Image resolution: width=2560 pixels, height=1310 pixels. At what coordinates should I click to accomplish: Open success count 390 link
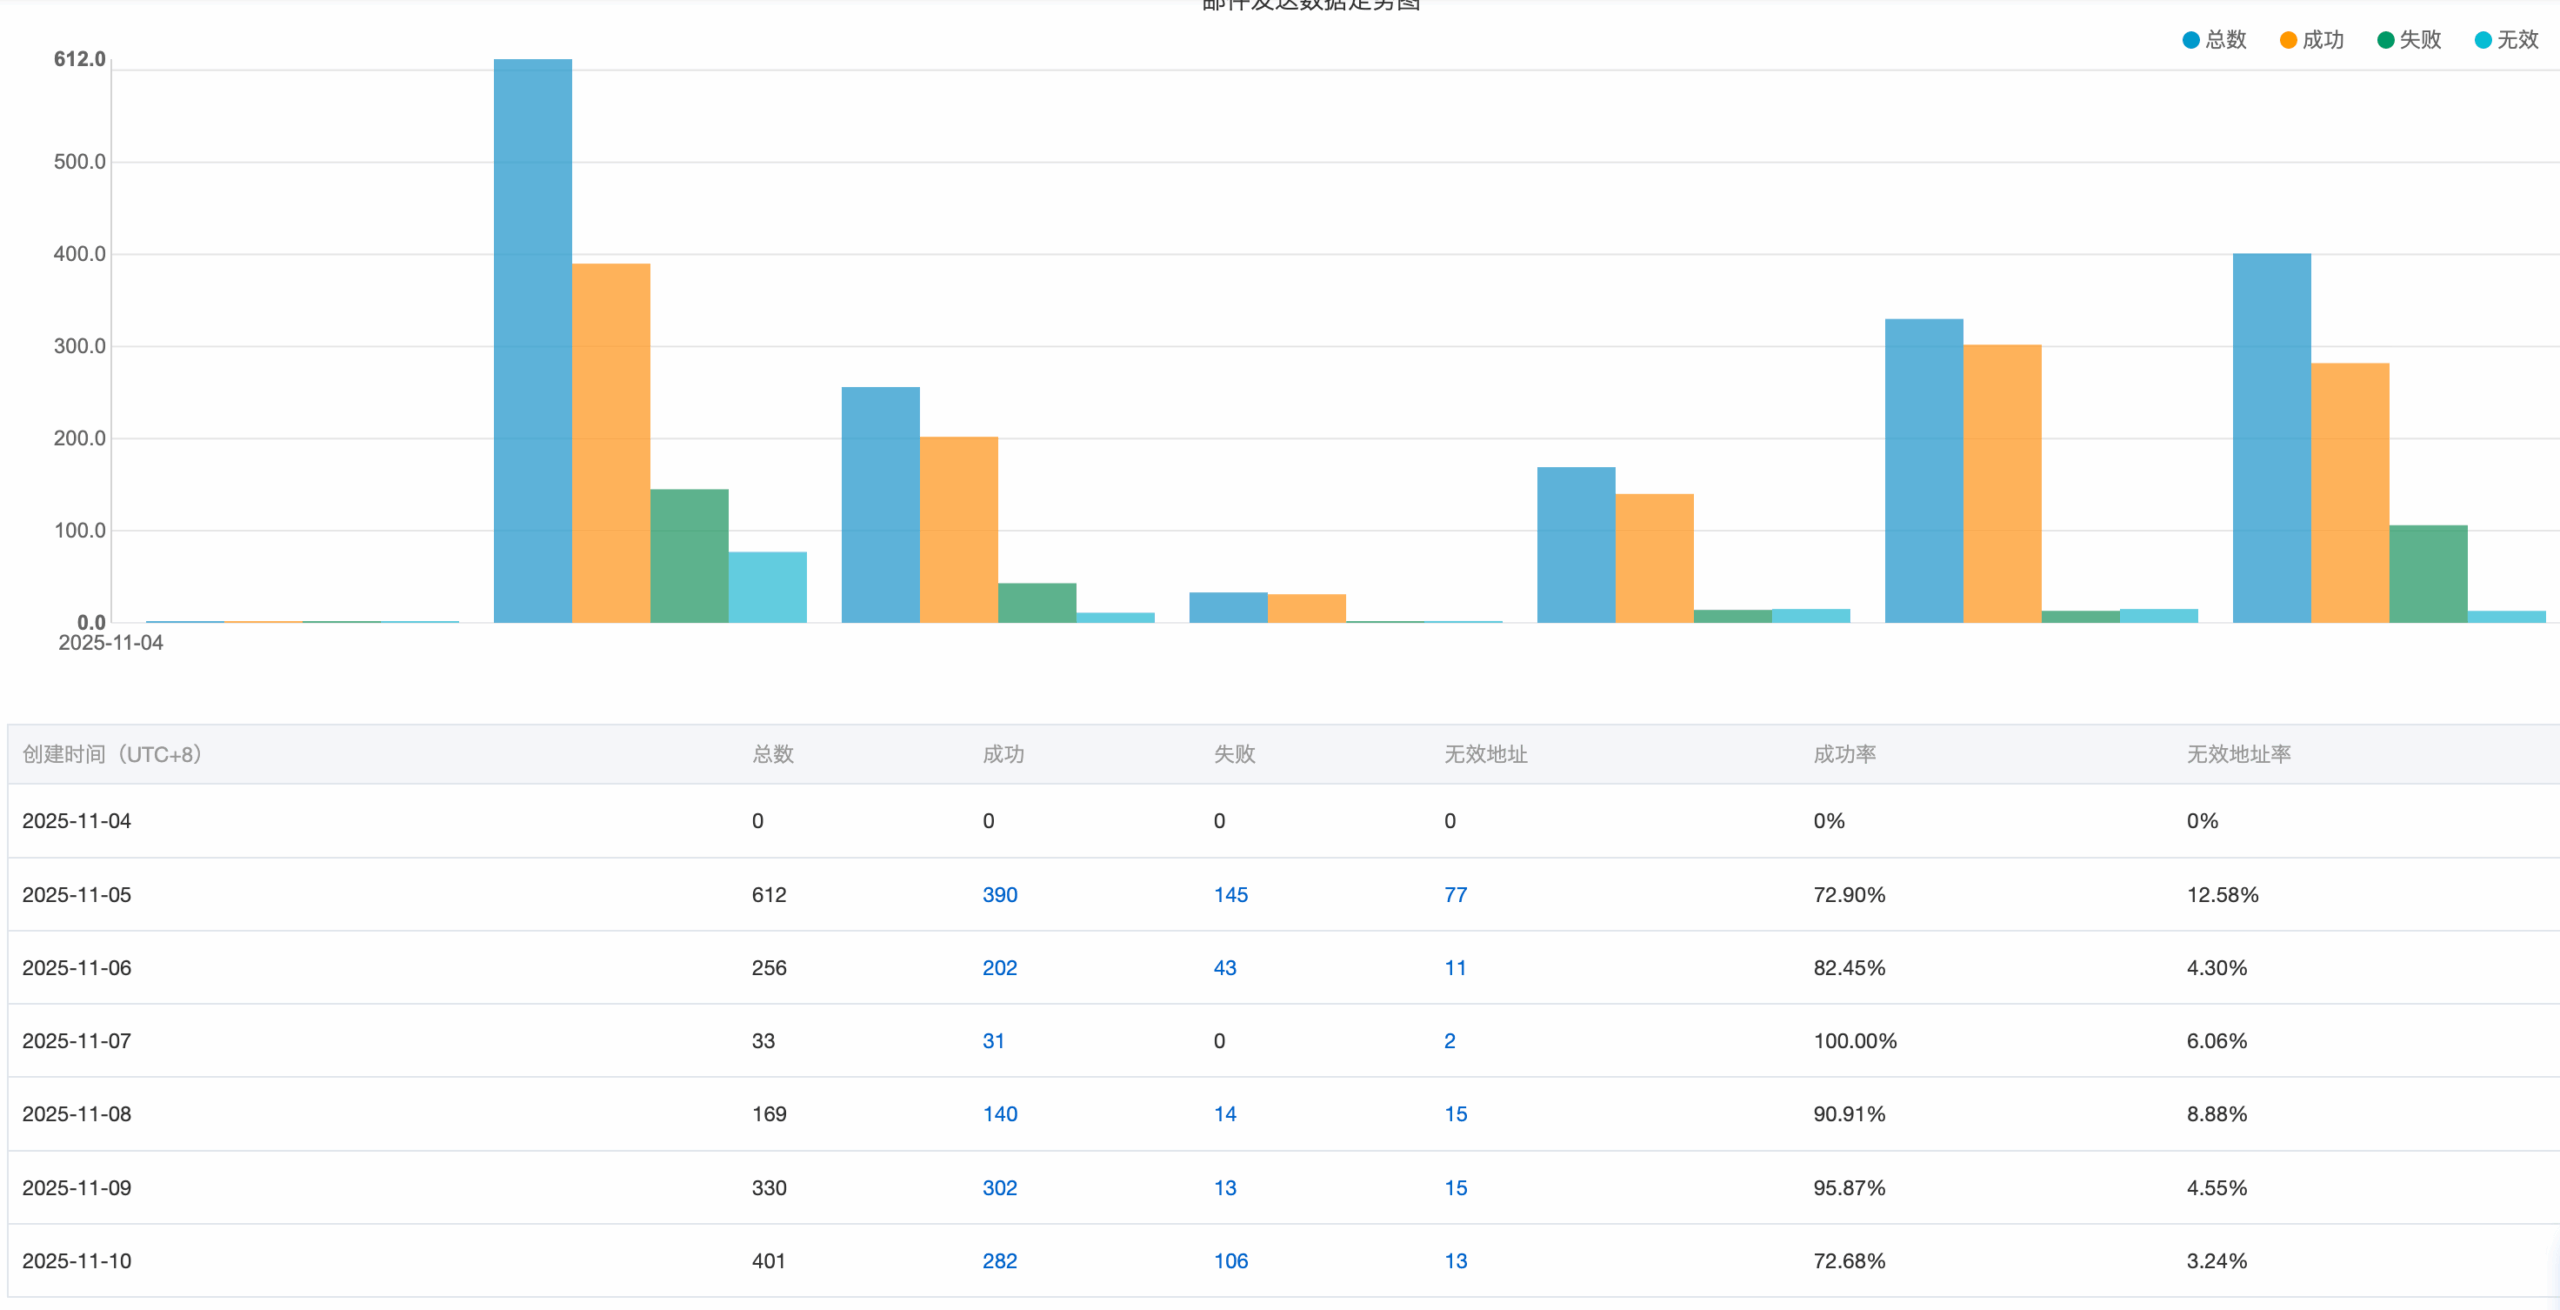[999, 895]
